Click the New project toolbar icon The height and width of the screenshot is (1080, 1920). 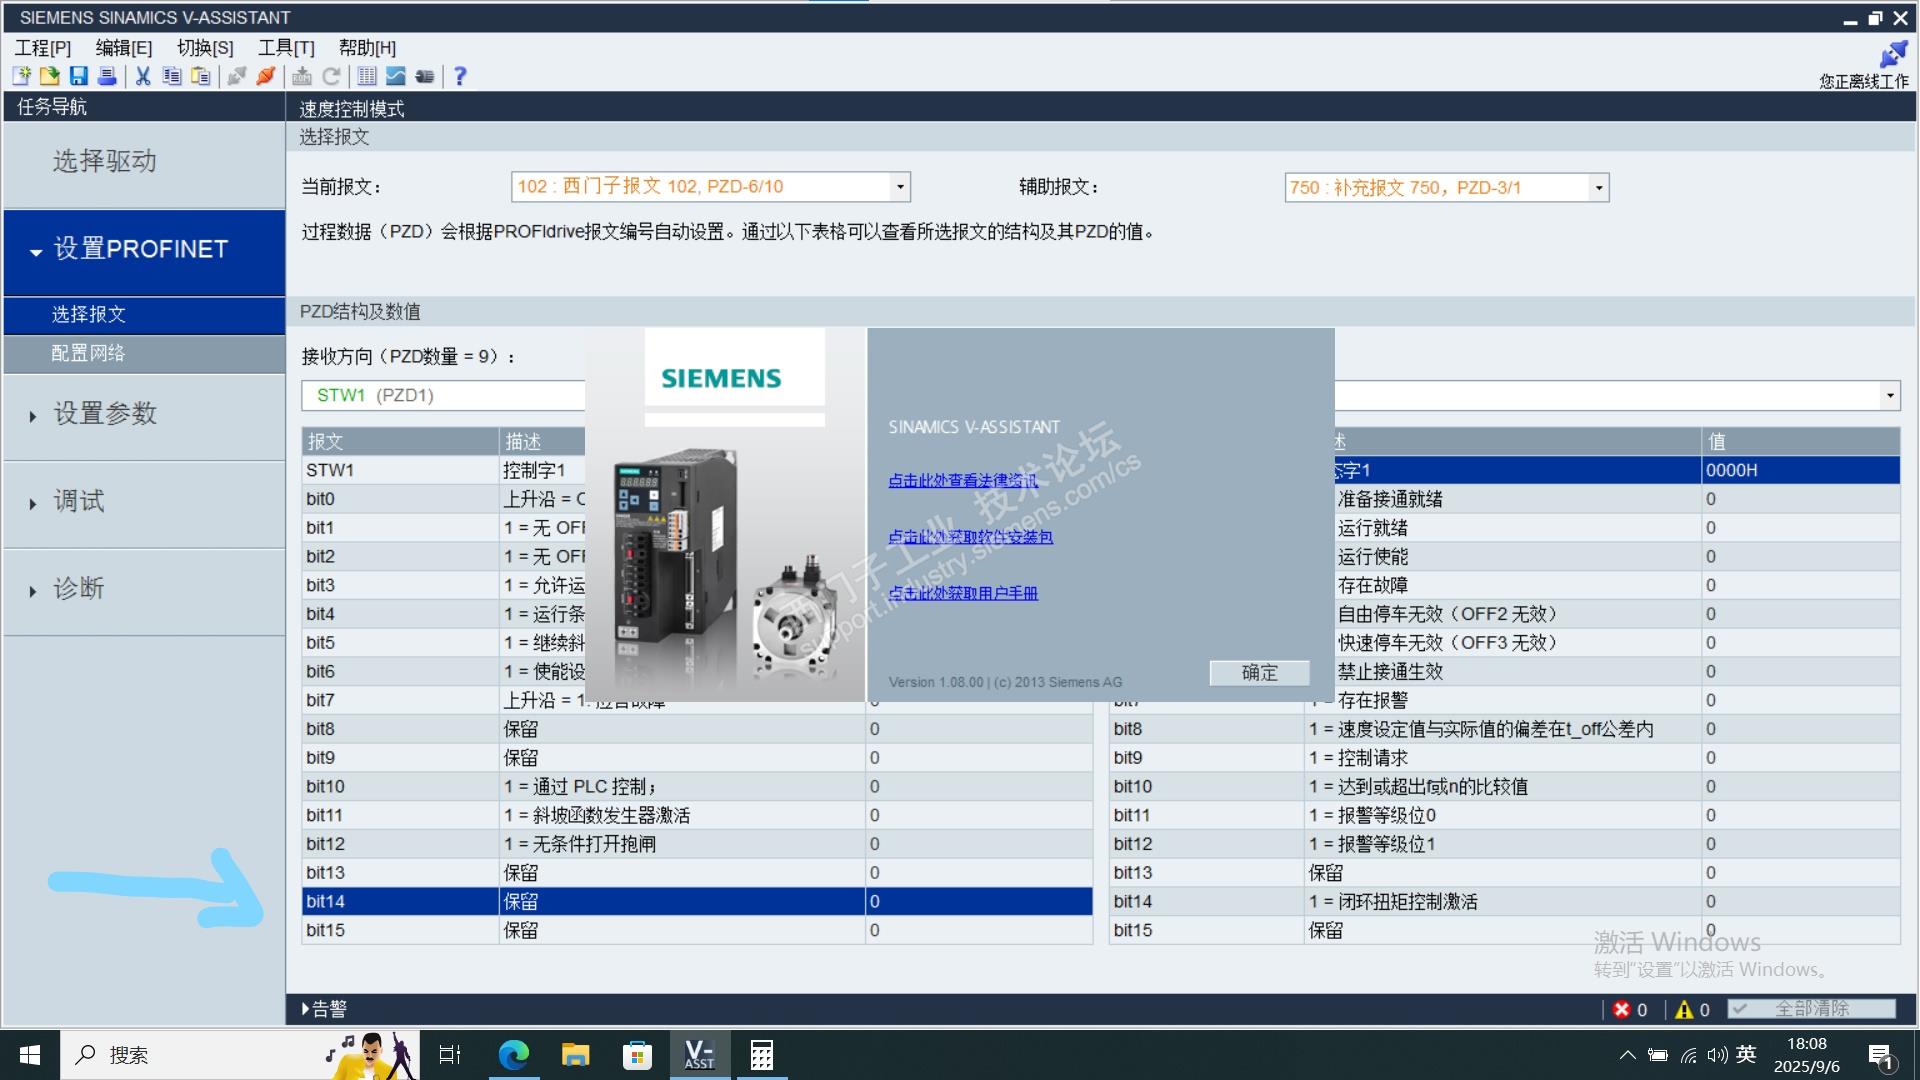coord(21,76)
